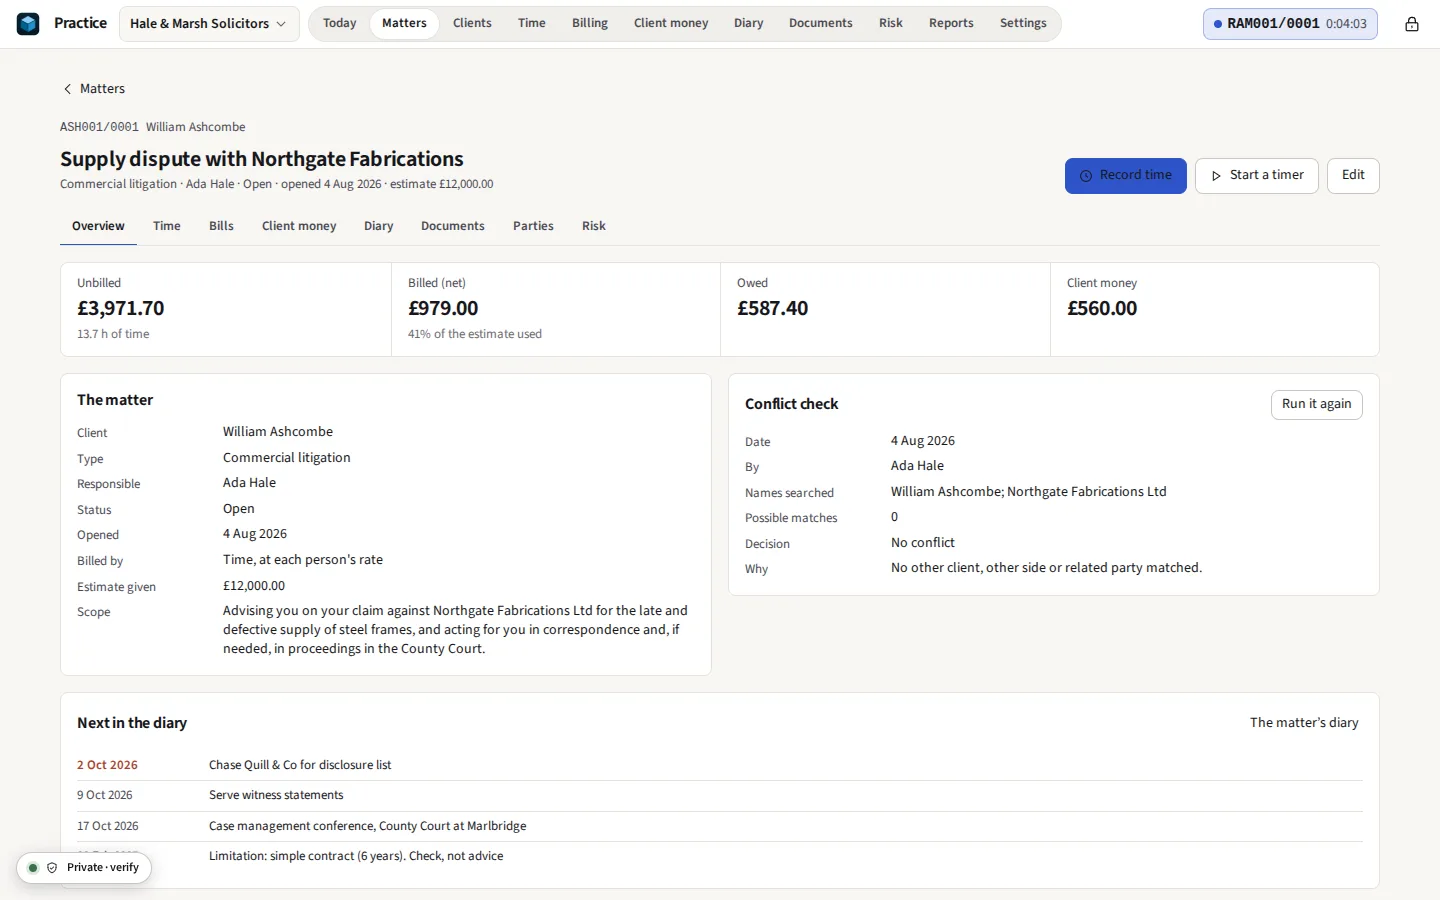The width and height of the screenshot is (1440, 900).
Task: Switch to the Parties tab
Action: pos(533,226)
